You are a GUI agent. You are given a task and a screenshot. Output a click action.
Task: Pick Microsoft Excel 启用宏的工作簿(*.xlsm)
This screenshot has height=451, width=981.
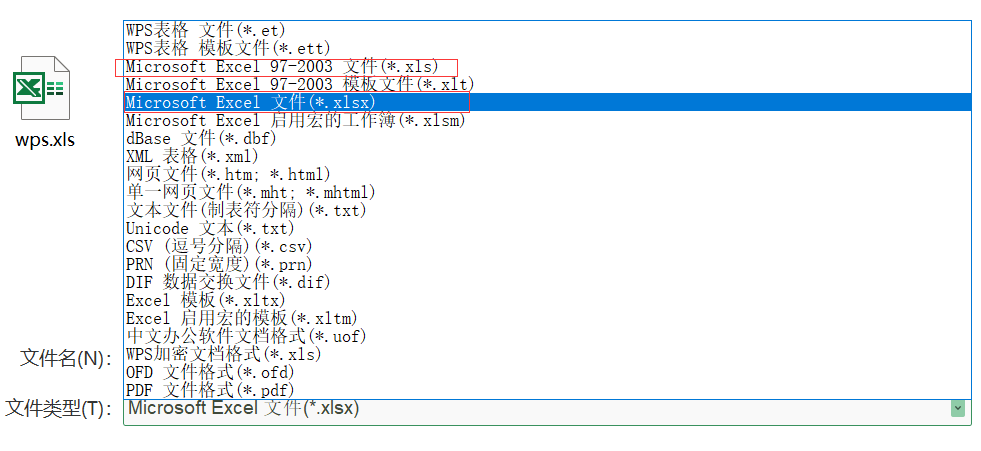point(547,120)
